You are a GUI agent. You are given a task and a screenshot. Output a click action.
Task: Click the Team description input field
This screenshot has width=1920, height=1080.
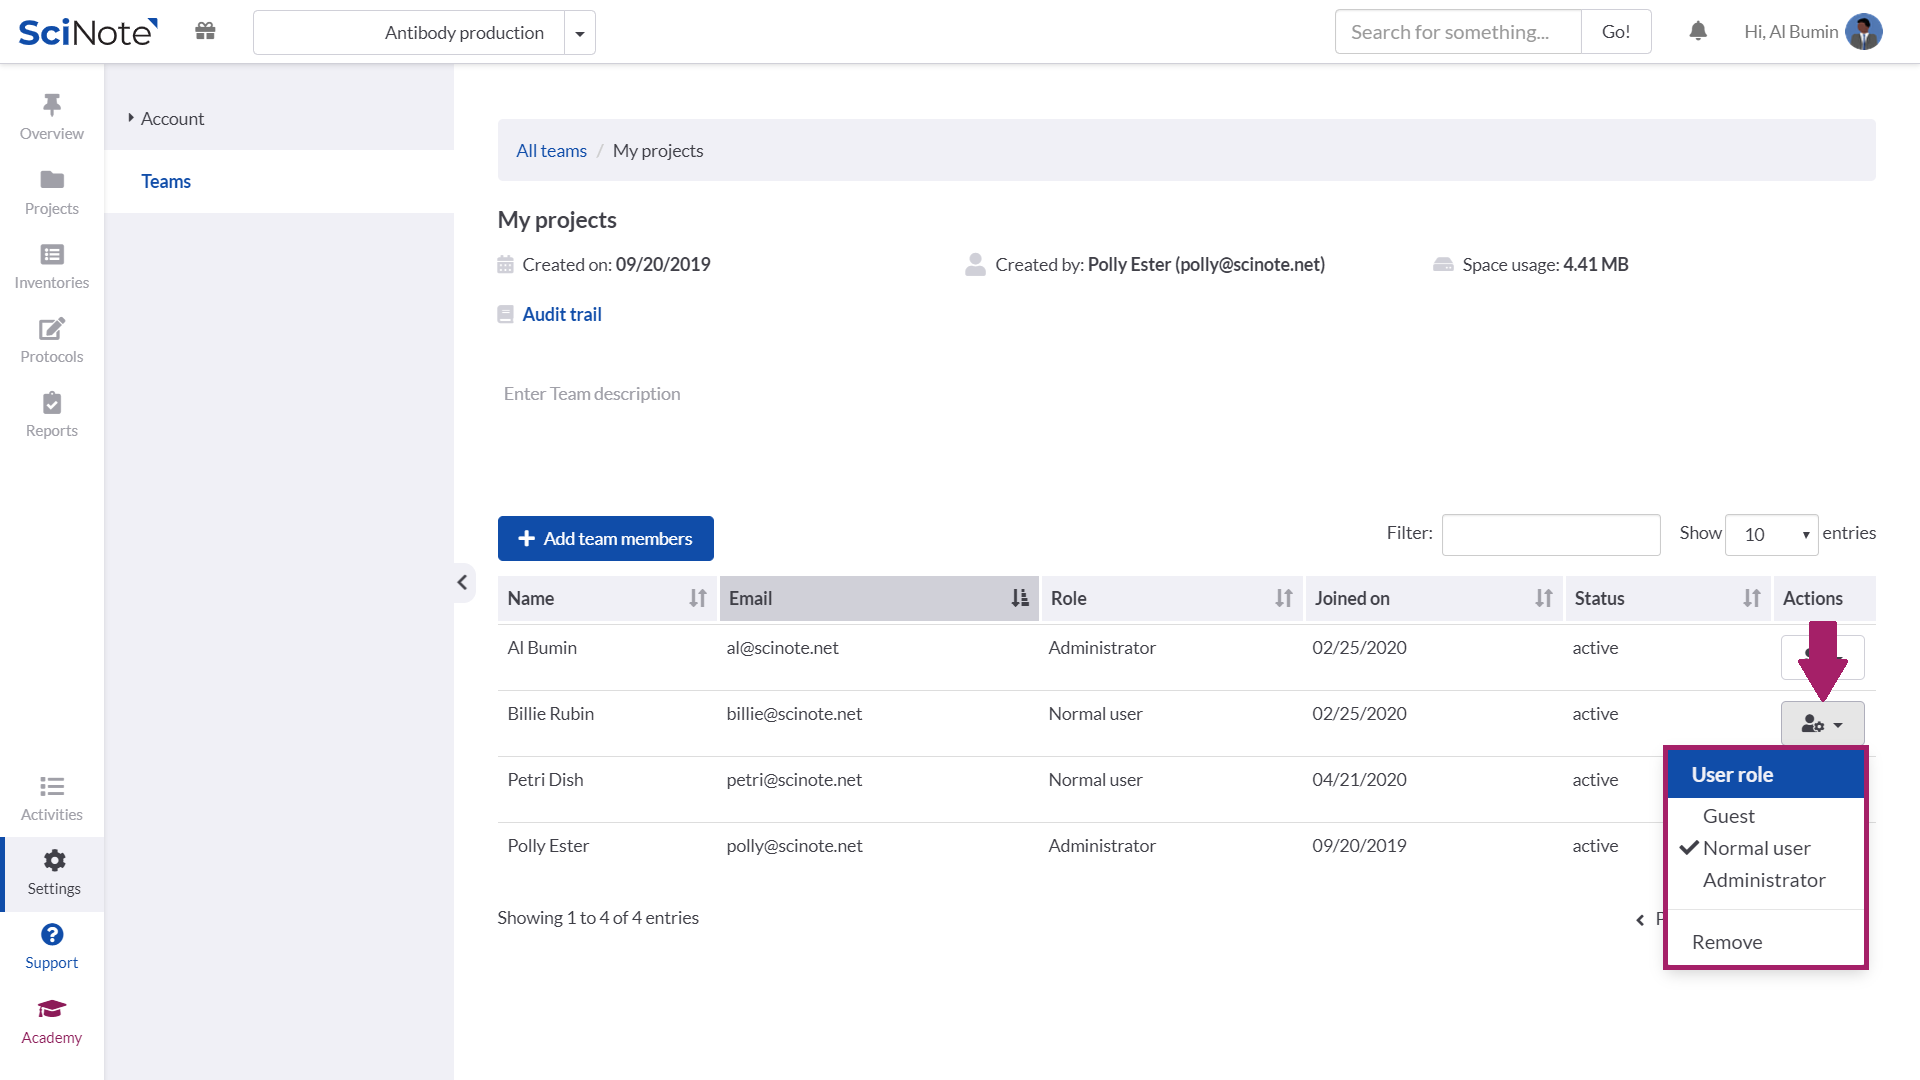(x=592, y=393)
